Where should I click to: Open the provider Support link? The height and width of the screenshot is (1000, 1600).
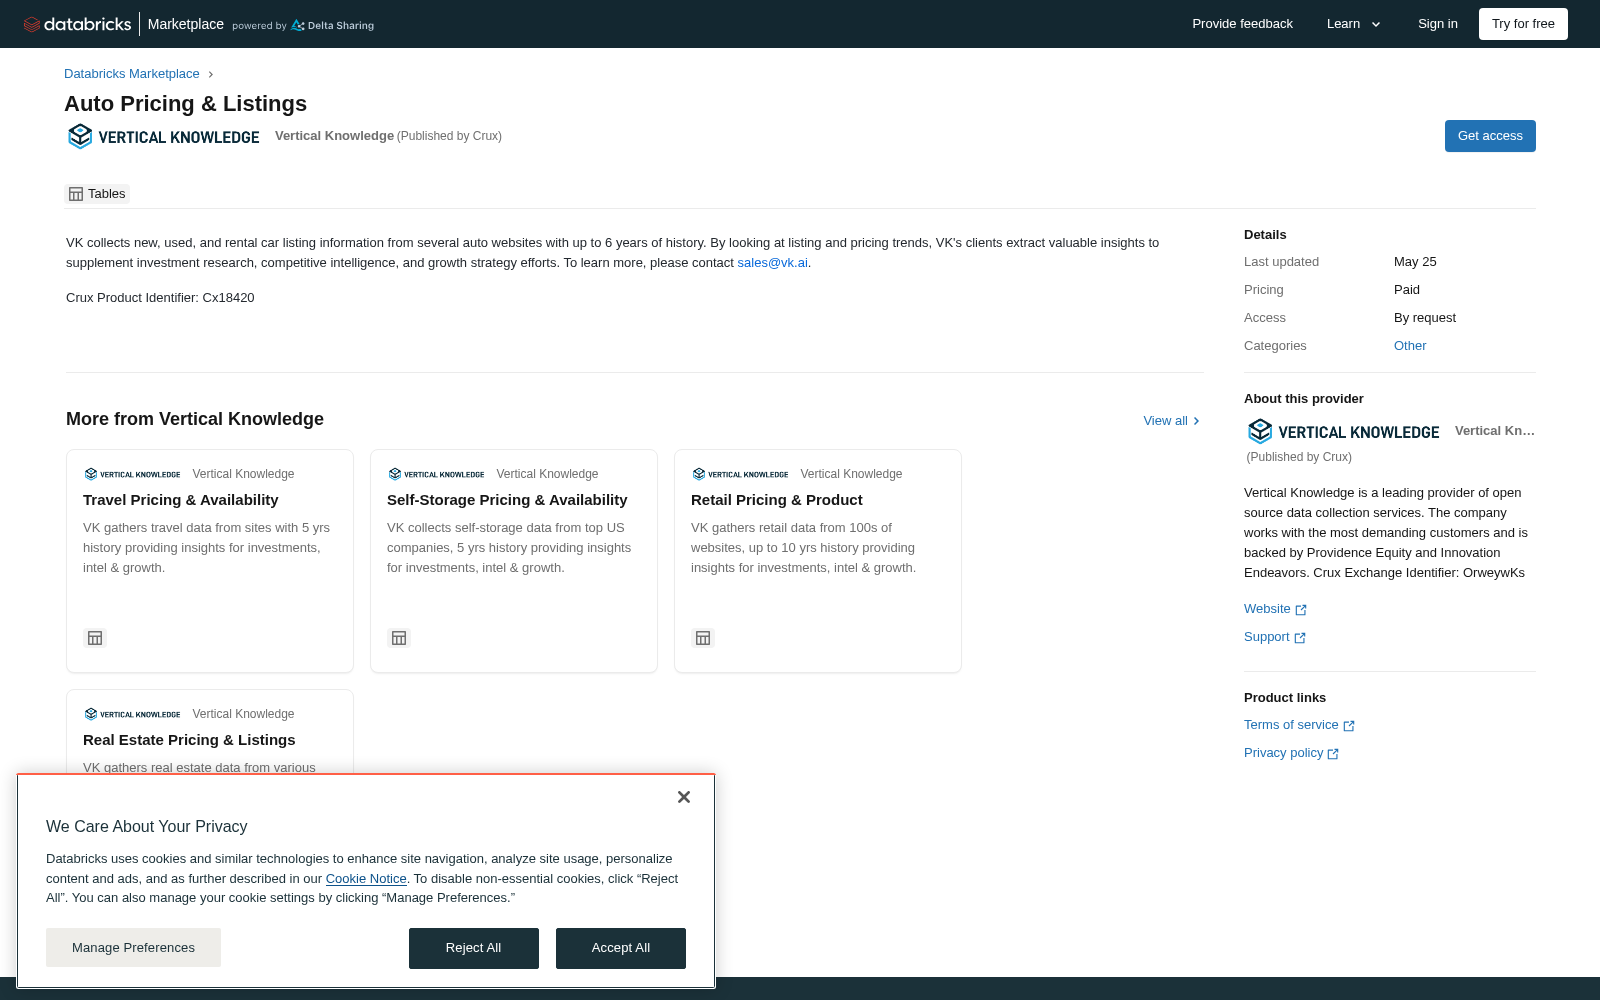point(1275,637)
